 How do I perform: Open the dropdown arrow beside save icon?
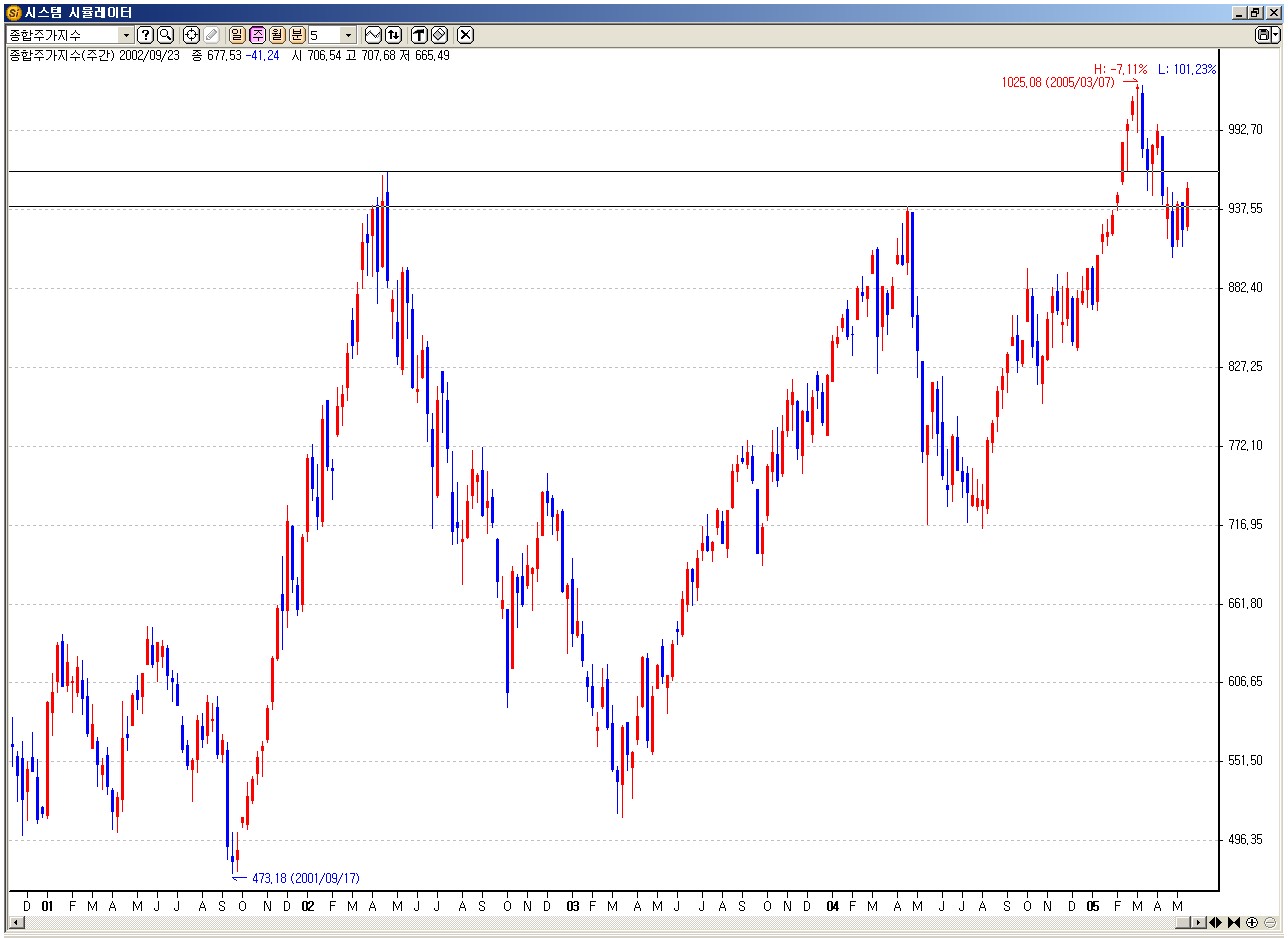tap(1276, 35)
